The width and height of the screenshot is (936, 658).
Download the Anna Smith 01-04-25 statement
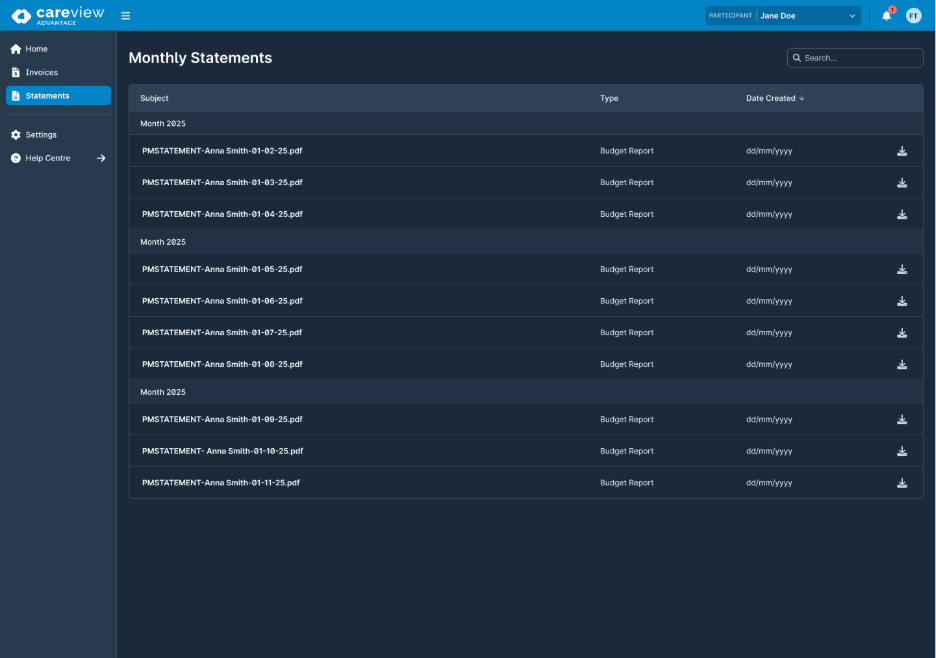coord(902,214)
